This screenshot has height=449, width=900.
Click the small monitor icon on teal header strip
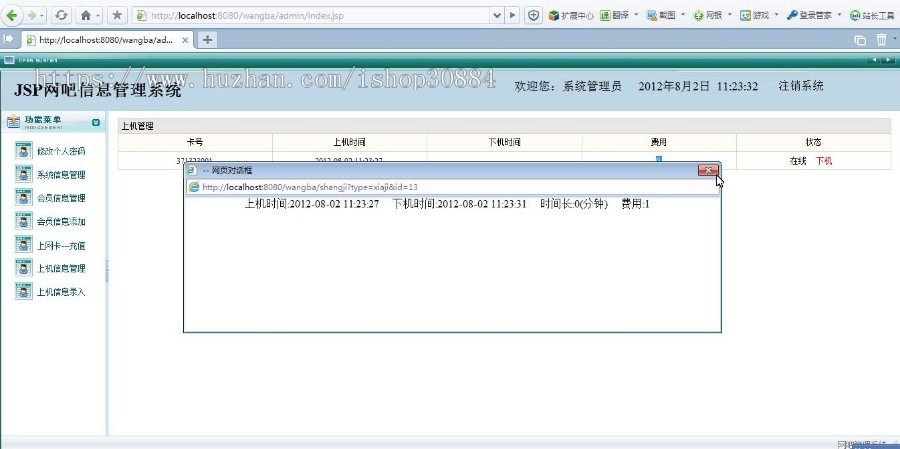[9, 60]
